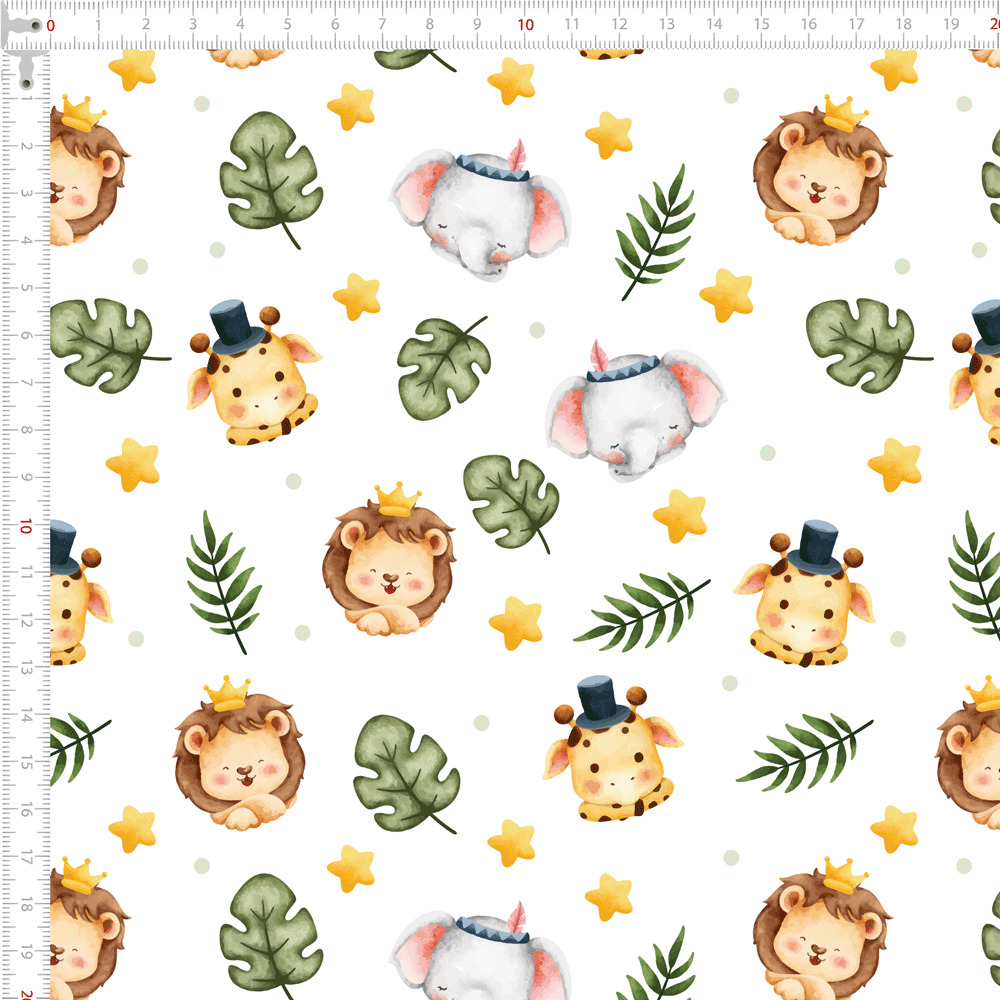The width and height of the screenshot is (1000, 1000).
Task: Click number 11 on the vertical ruler
Action: pos(26,572)
